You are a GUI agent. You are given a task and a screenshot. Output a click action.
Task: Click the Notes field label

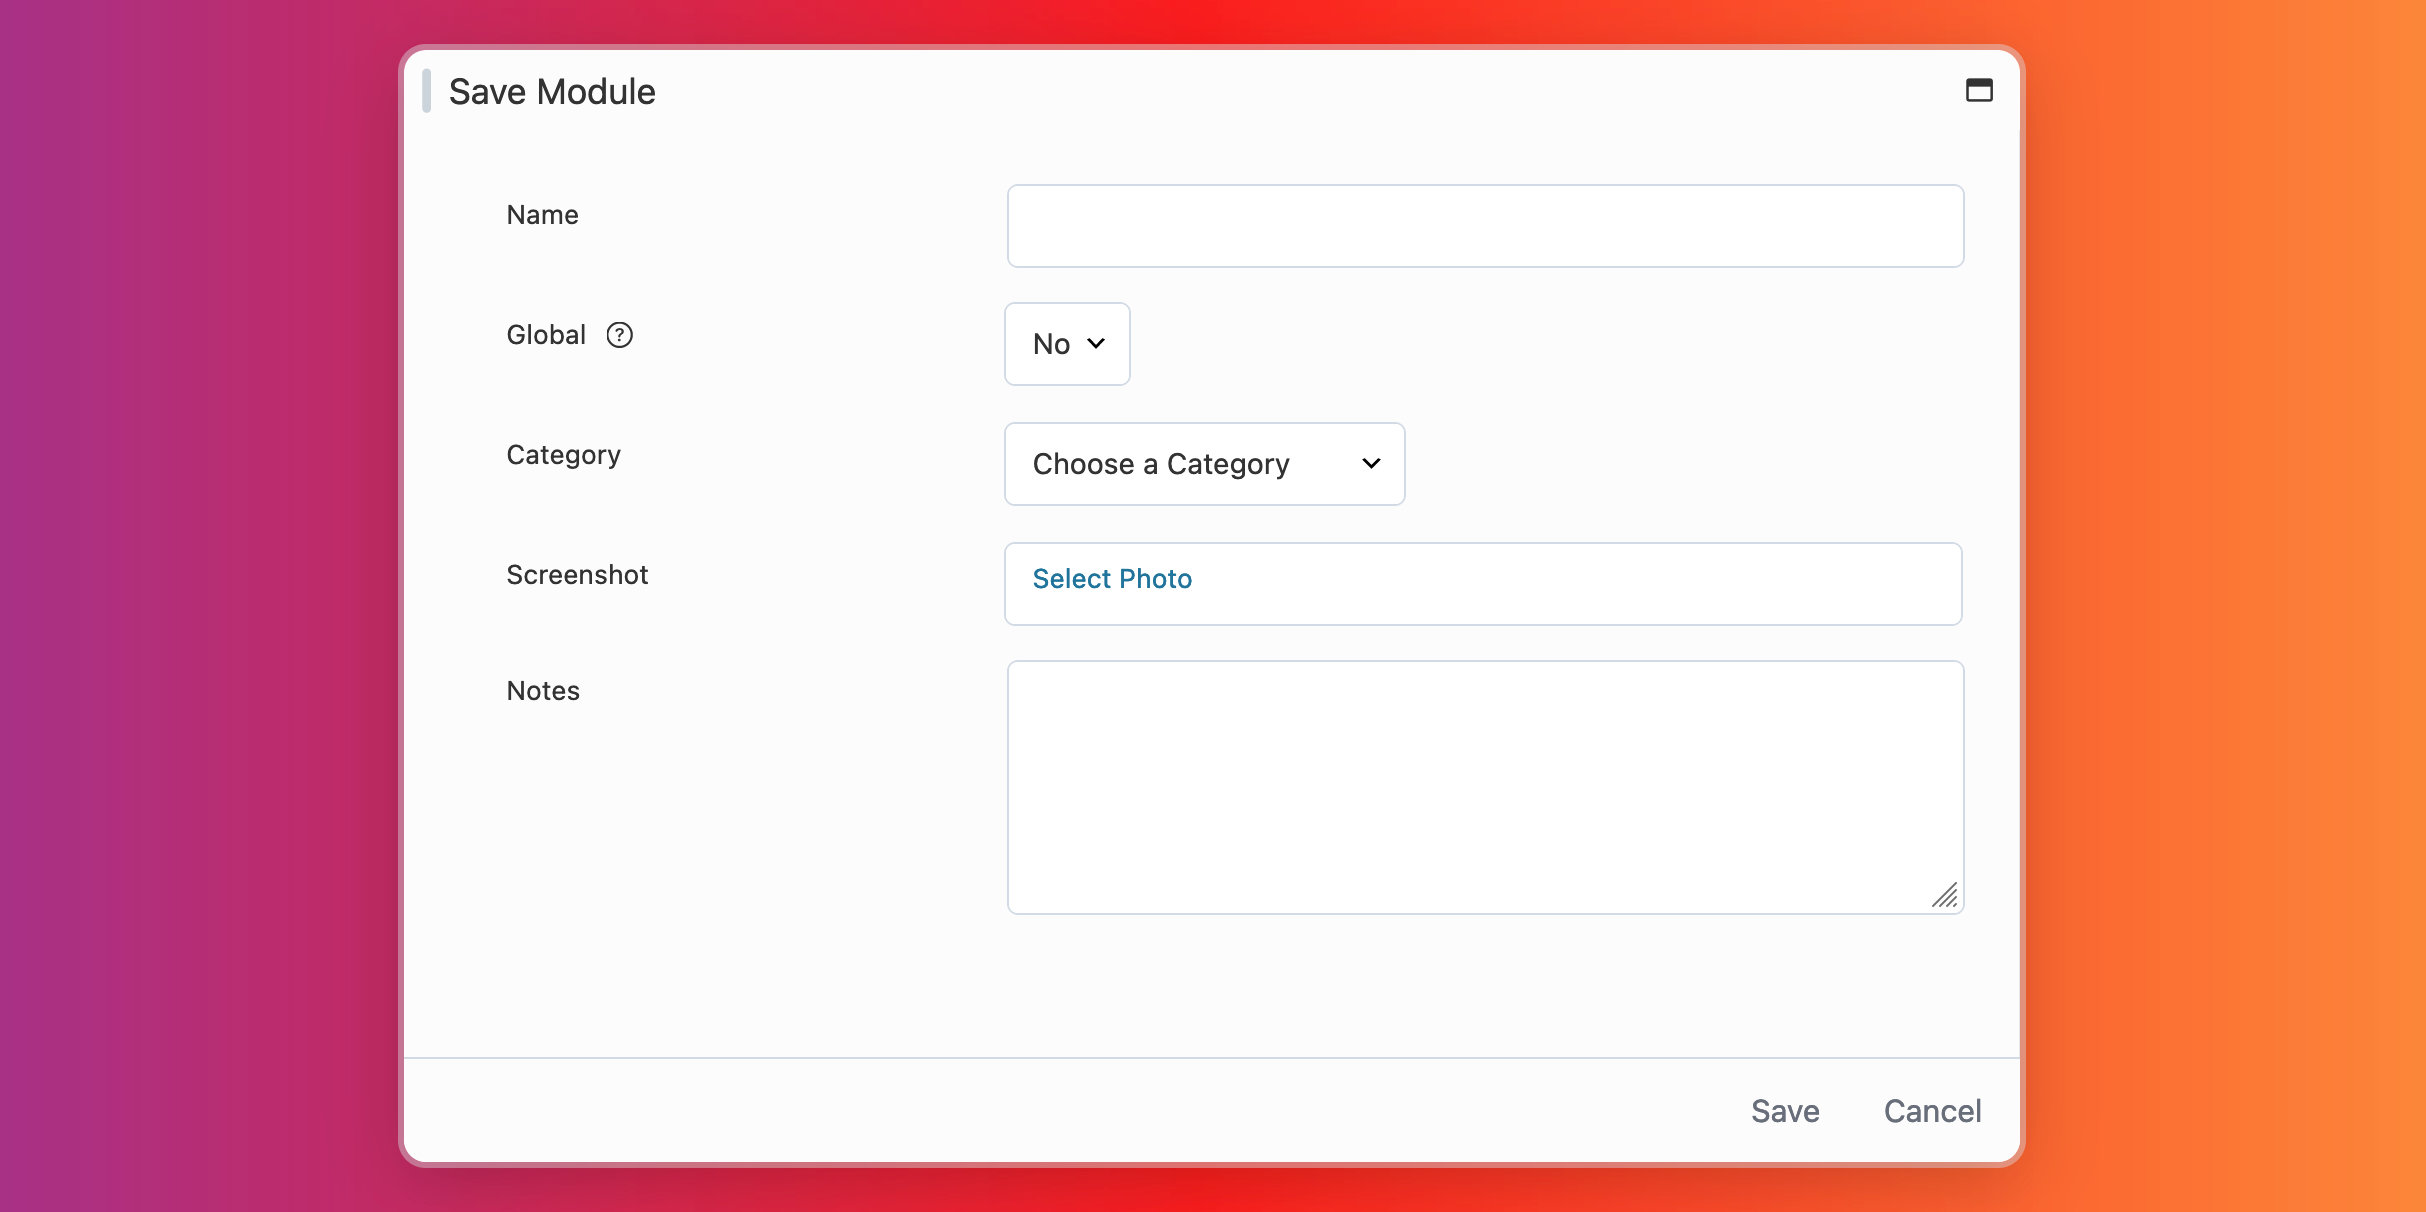click(542, 690)
